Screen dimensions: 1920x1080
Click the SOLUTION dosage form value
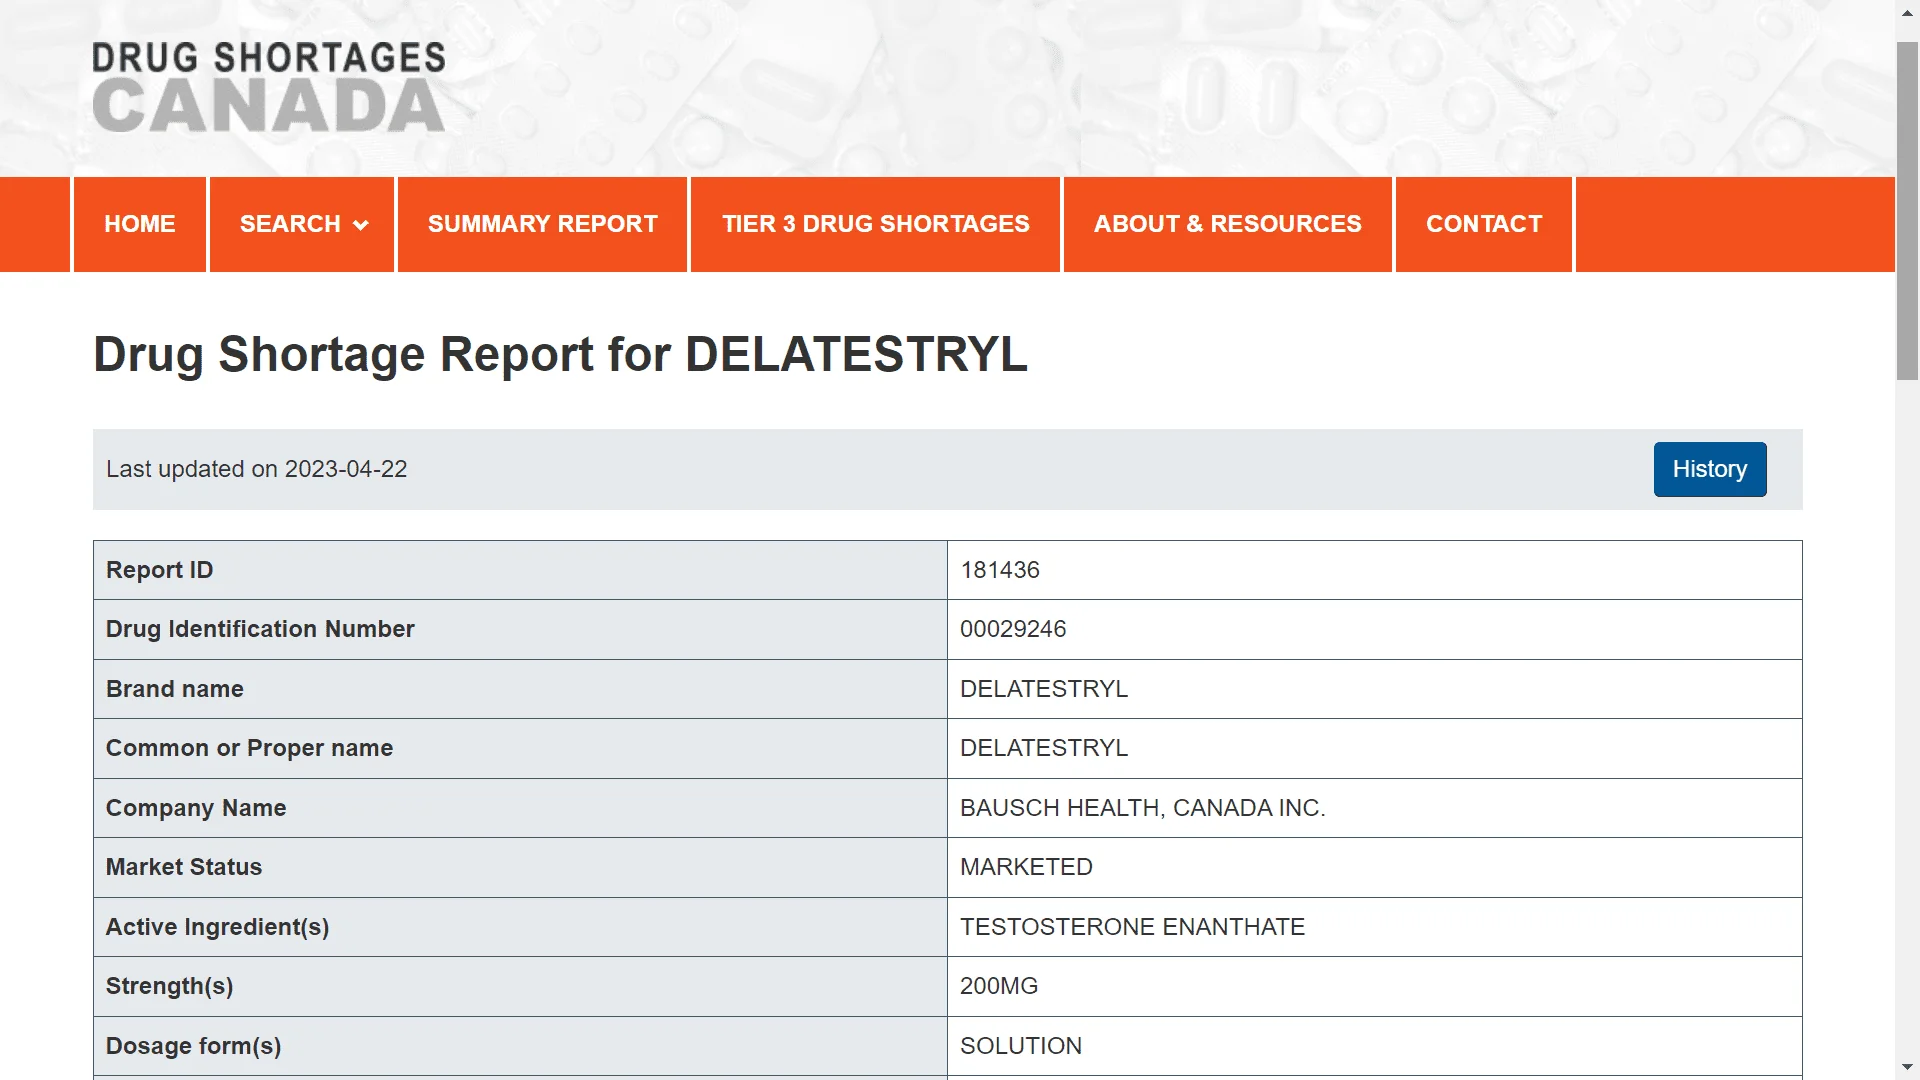(x=1021, y=1046)
